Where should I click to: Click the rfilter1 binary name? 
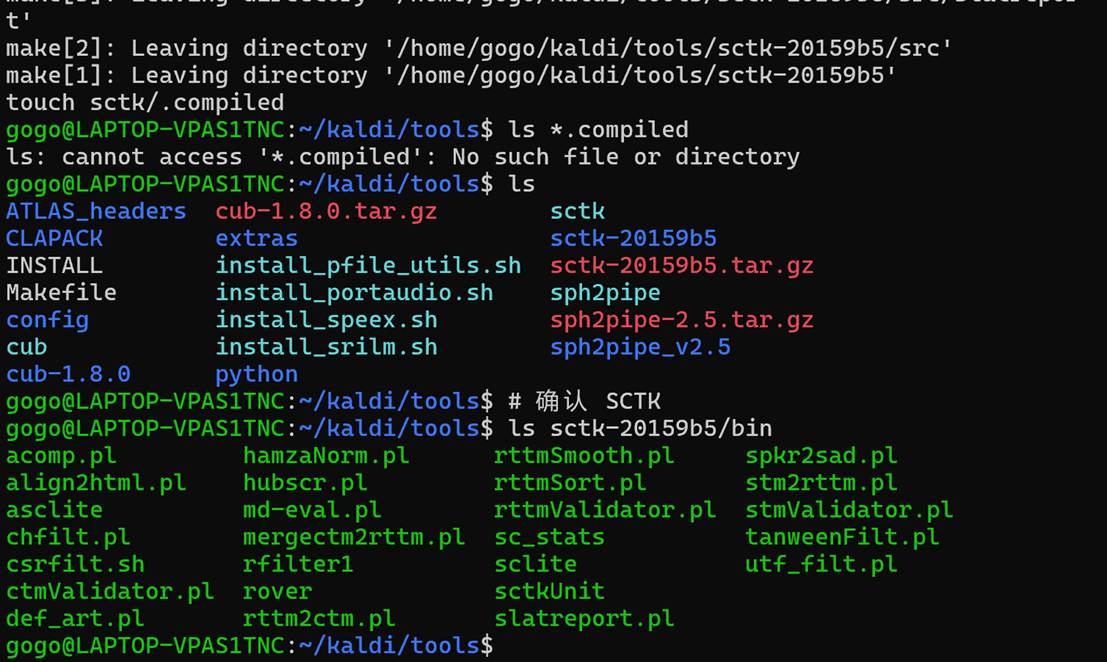pos(298,564)
